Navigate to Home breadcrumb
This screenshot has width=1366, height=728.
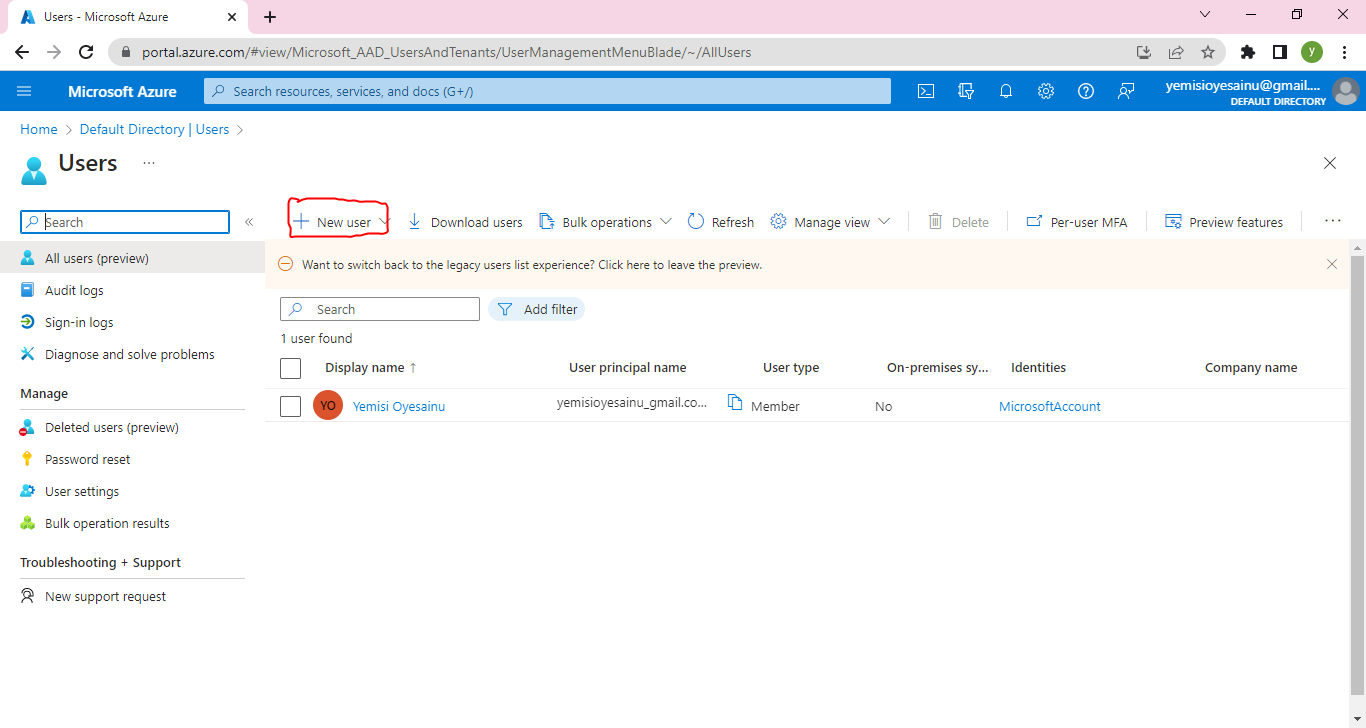click(x=39, y=129)
